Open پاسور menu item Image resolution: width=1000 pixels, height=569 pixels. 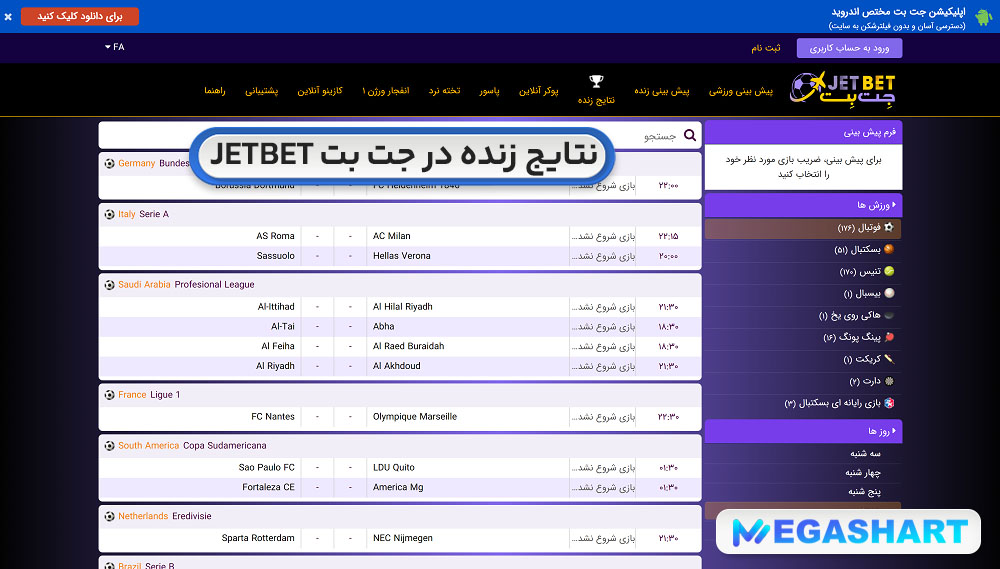click(x=489, y=91)
